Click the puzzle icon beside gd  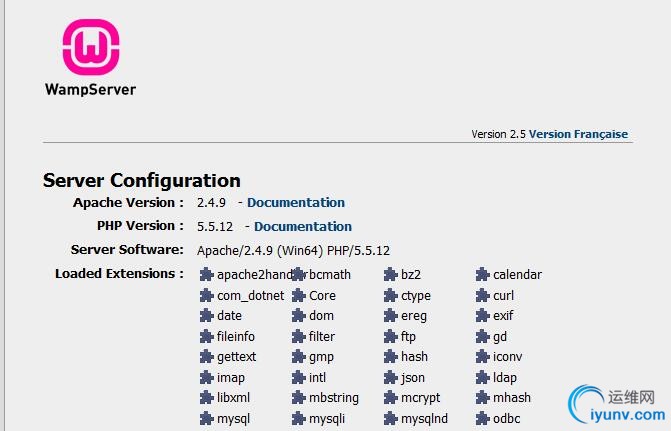pos(483,336)
